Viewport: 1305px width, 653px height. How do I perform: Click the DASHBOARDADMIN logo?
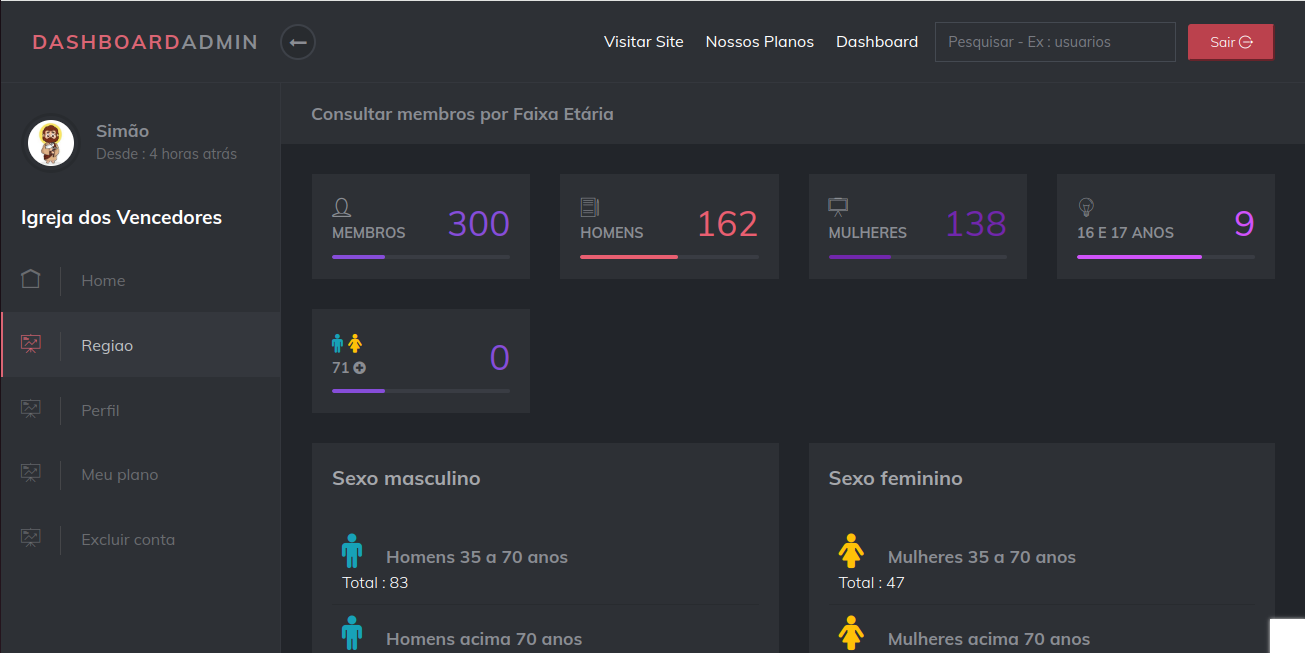point(145,42)
